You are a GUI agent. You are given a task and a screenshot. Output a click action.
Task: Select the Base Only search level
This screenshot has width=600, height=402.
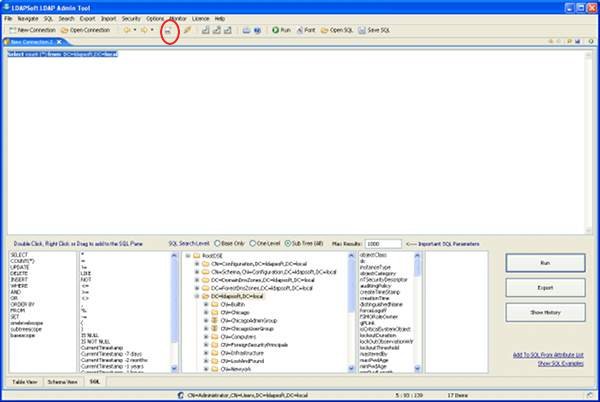tap(217, 243)
